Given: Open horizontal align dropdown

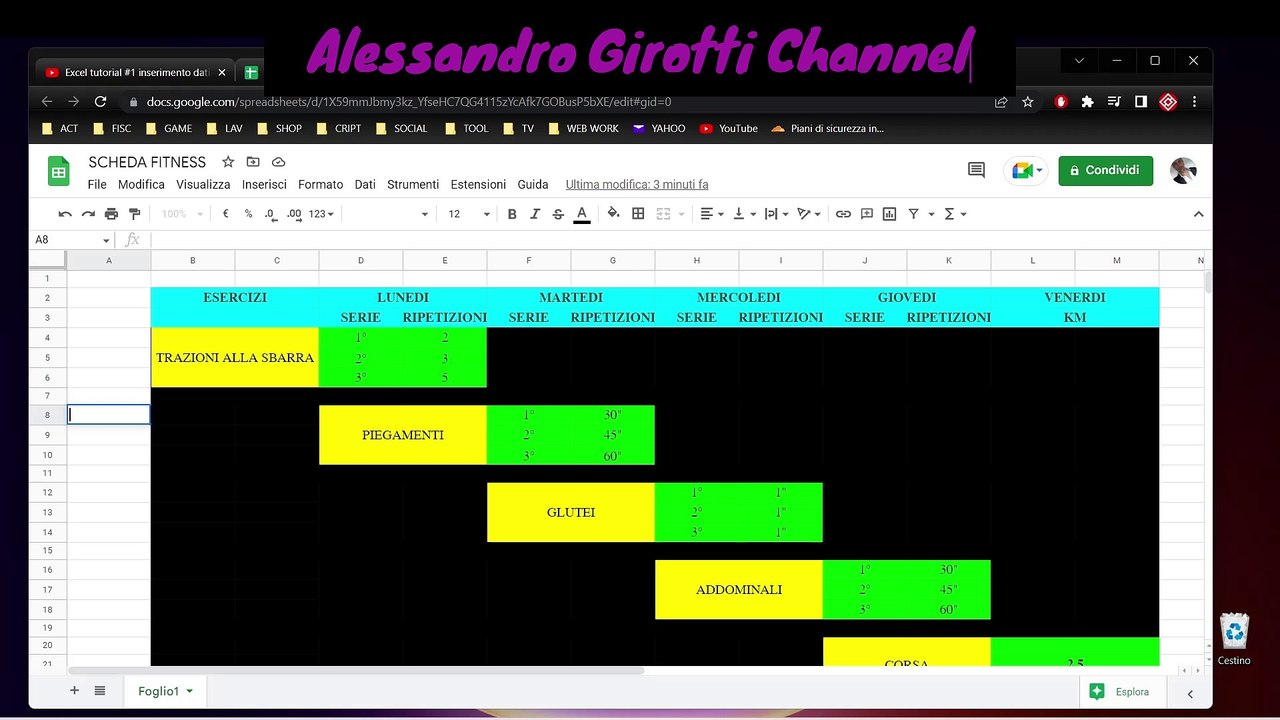Looking at the screenshot, I should 711,214.
